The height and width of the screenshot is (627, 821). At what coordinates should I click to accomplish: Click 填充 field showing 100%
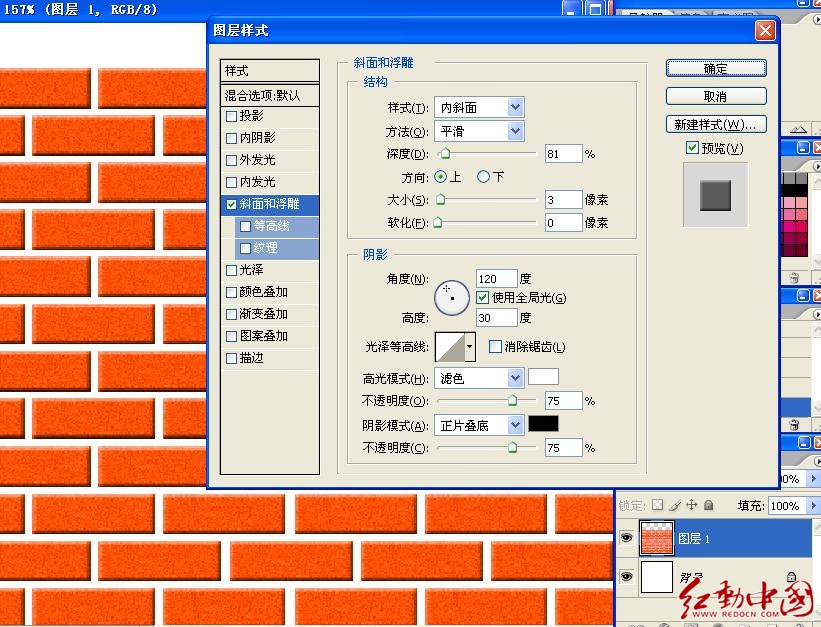[787, 505]
